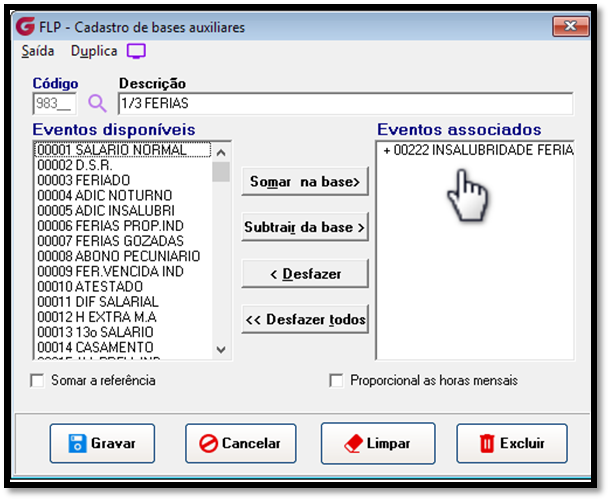Screen dimensions: 610x501
Task: Select 00002 D.S.R. event
Action: coord(123,165)
